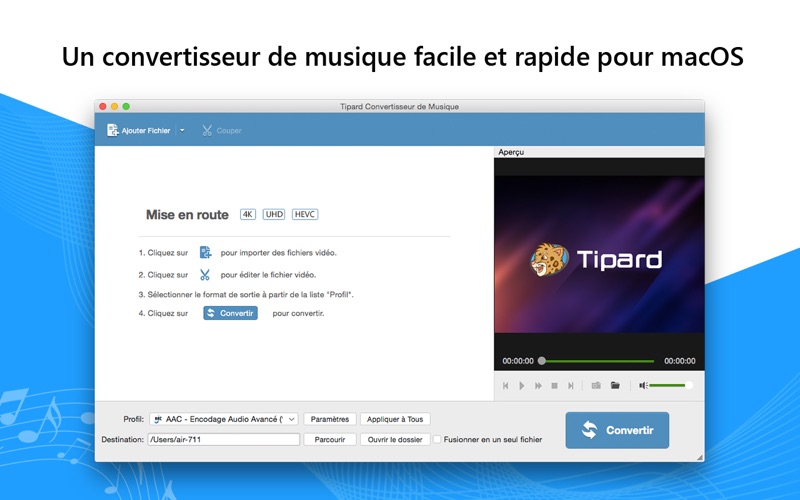Click the total duration time on right
Screen dimensions: 800x500
(680, 361)
